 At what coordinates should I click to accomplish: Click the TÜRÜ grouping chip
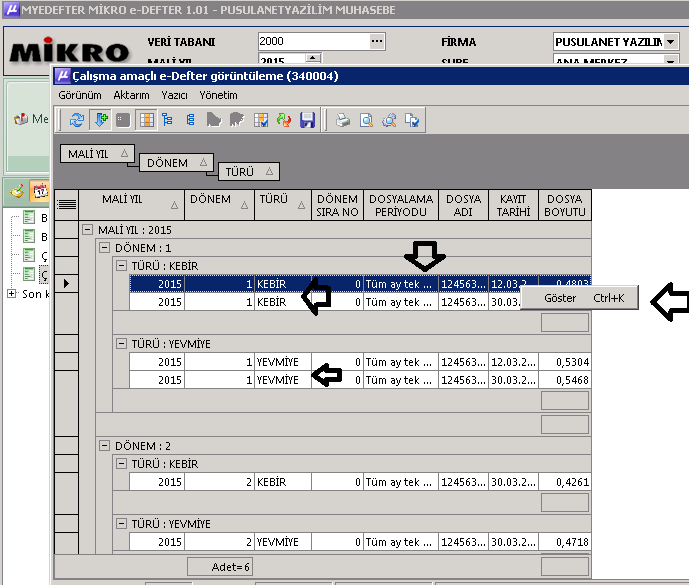[x=248, y=172]
